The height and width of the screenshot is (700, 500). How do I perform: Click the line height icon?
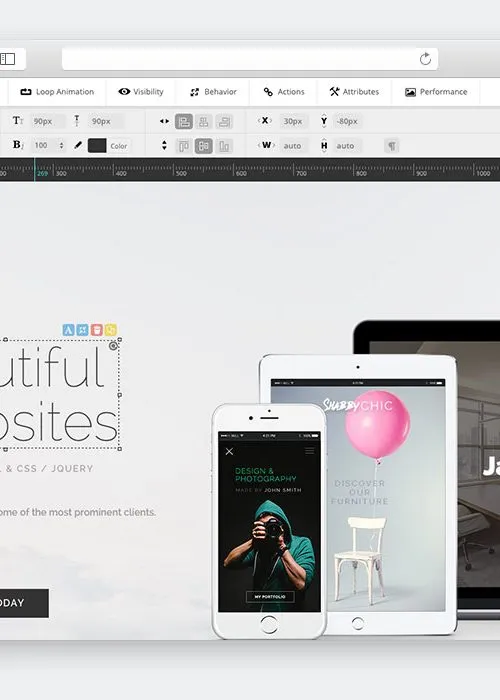coord(77,121)
